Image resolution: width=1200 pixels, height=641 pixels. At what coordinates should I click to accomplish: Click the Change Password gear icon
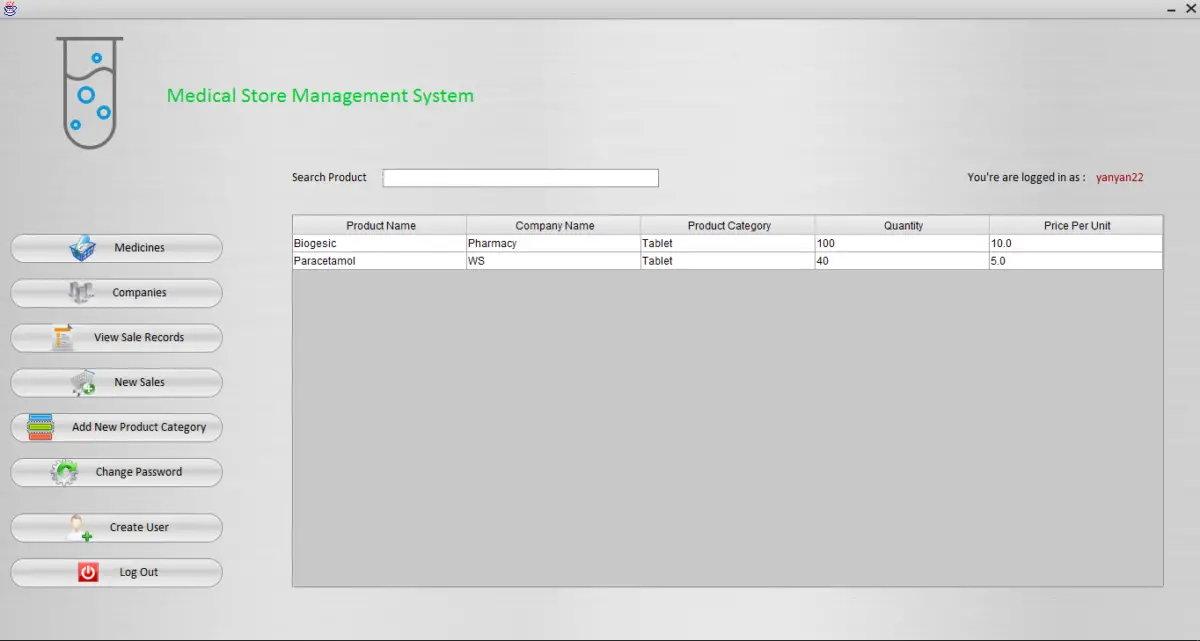[64, 472]
